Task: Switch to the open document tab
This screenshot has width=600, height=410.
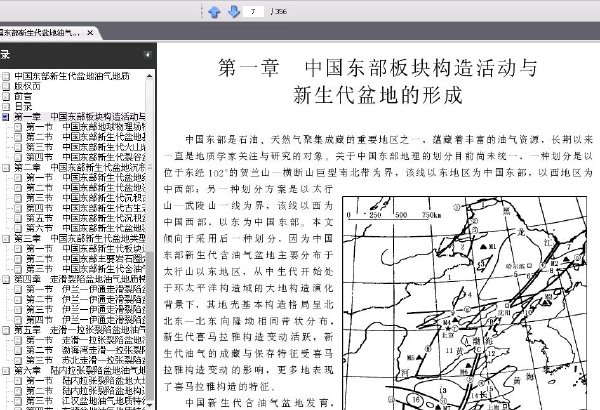Action: coord(42,33)
